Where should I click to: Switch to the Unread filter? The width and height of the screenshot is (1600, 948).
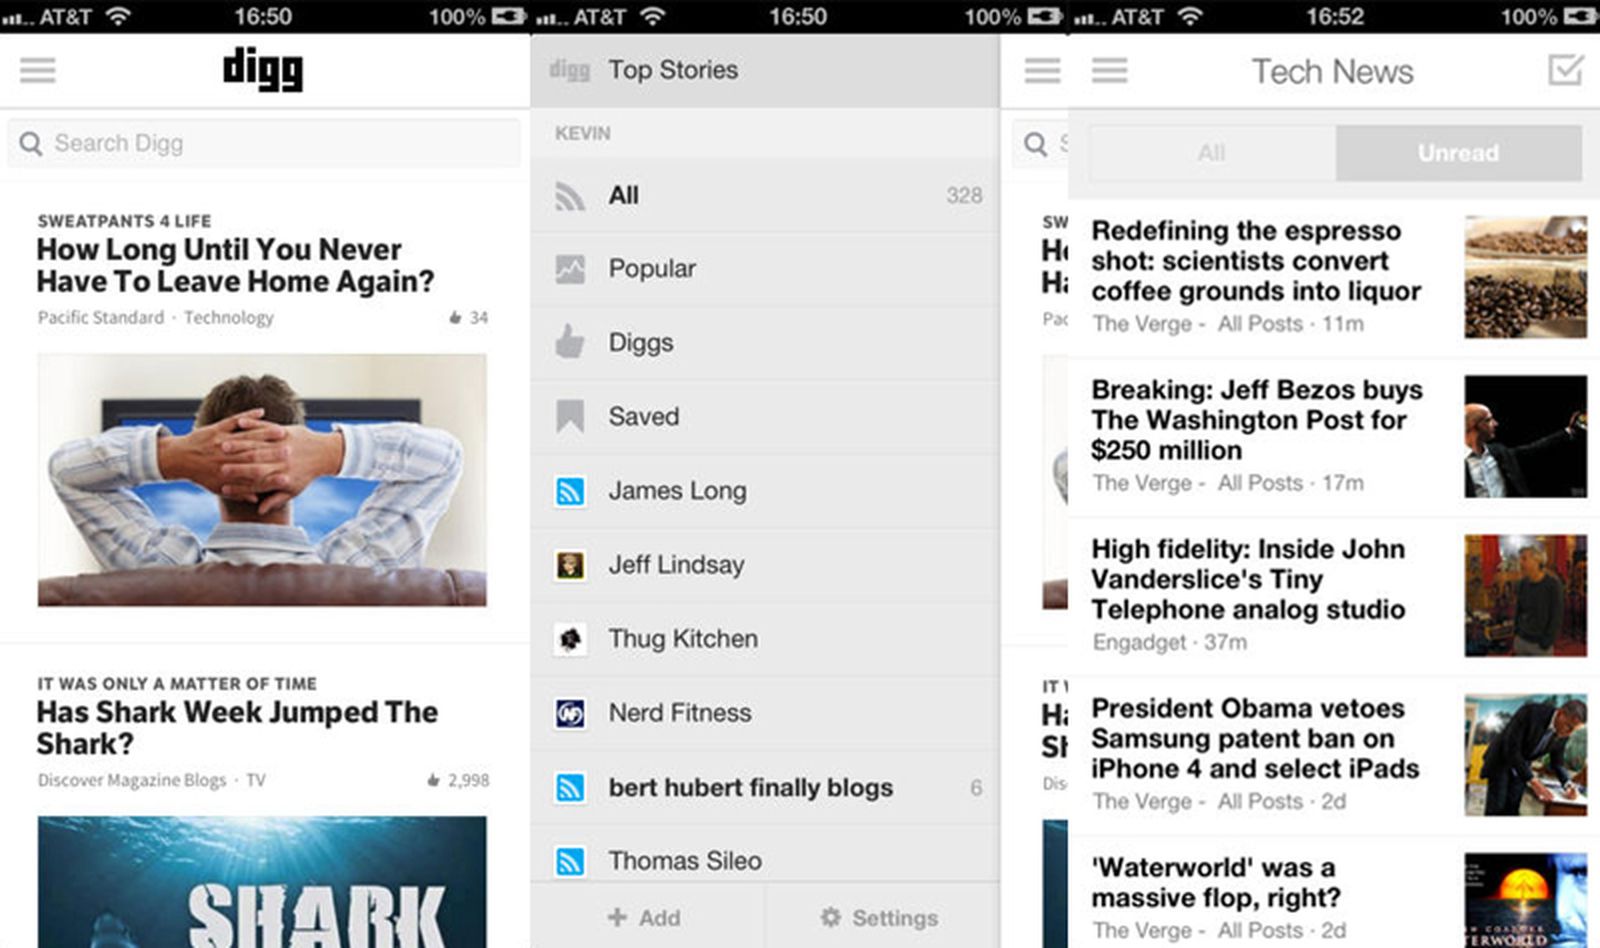pos(1459,152)
